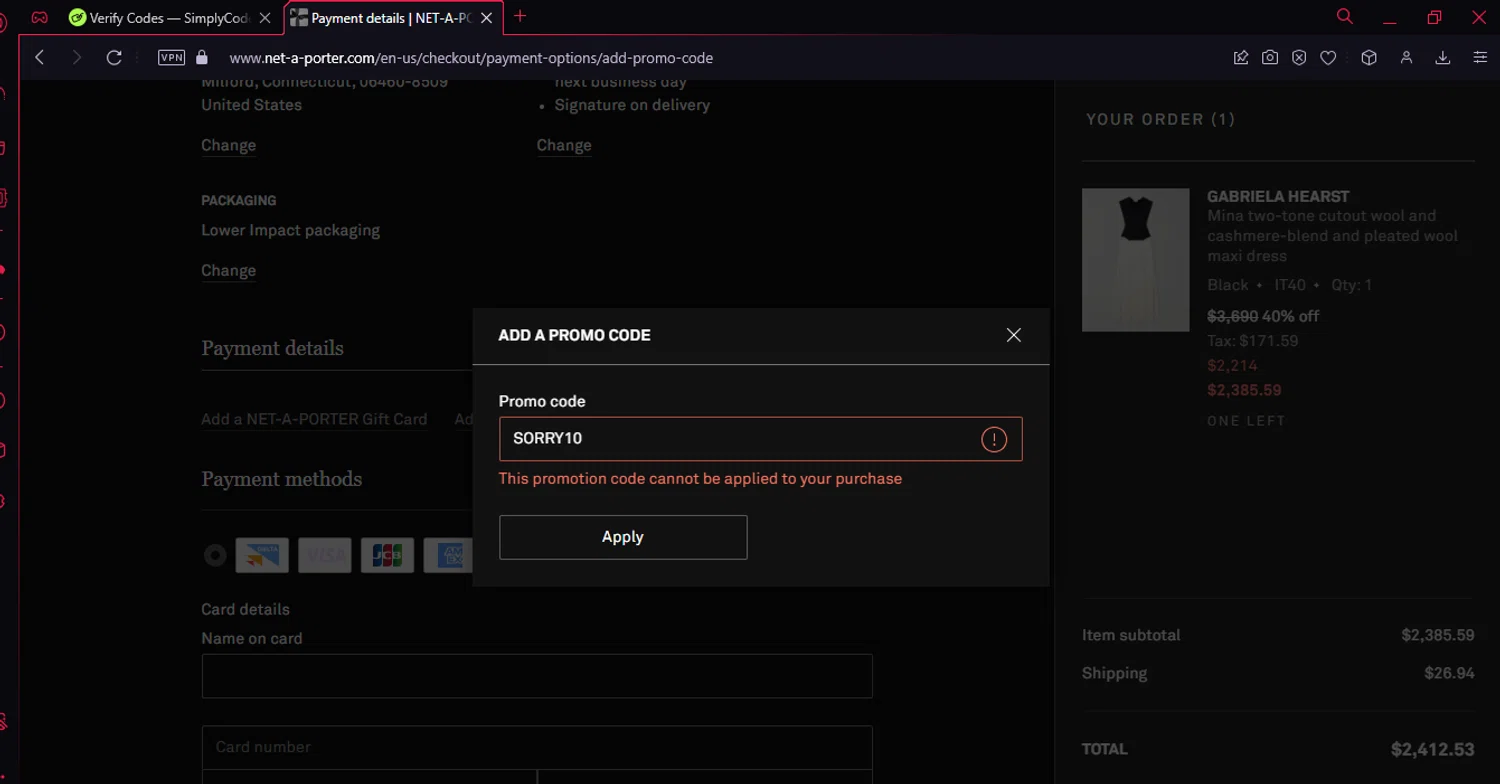Screen dimensions: 1500x784
Task: Click the Name on card field
Action: 537,676
